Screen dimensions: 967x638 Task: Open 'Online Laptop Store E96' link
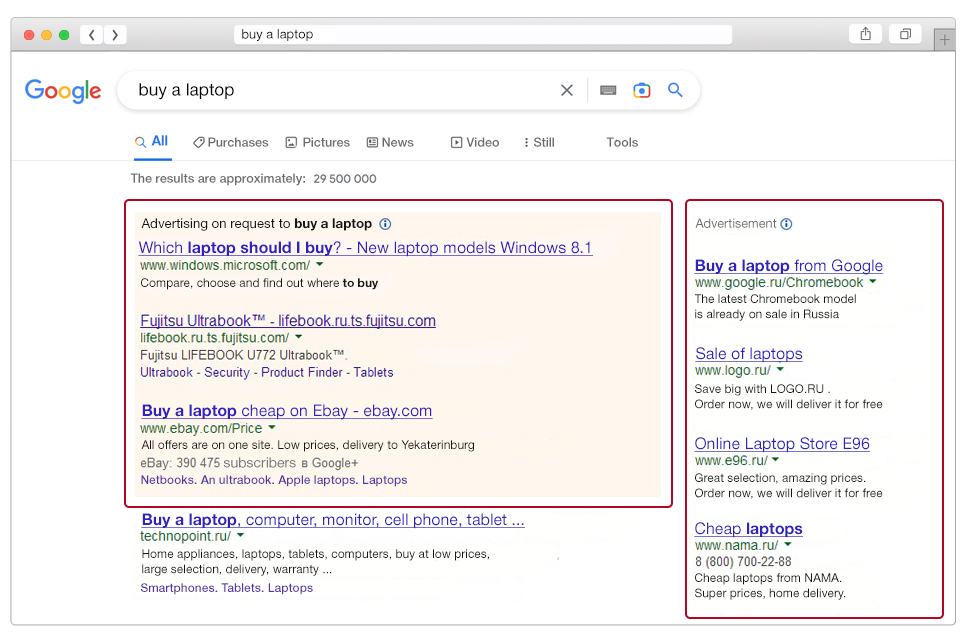[782, 444]
